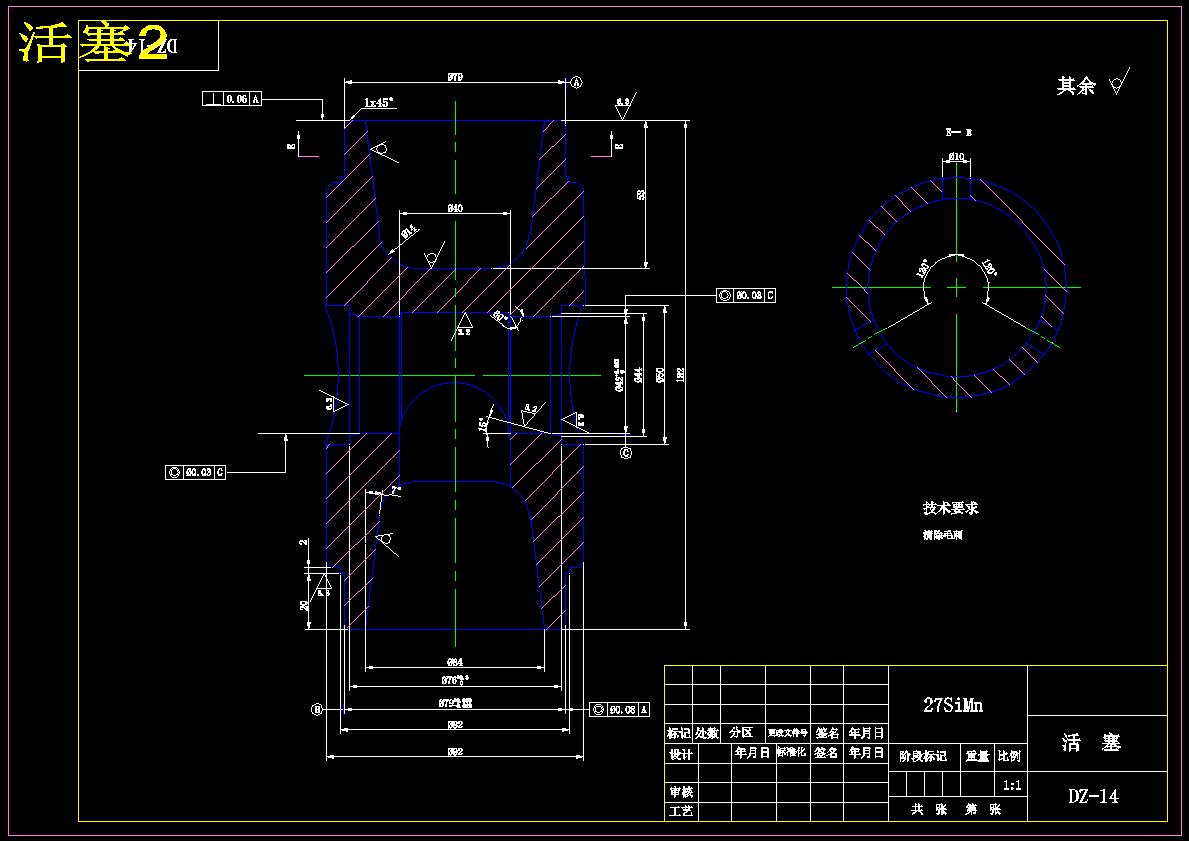
Task: Select the vertical Ø44 dimension
Action: (638, 375)
